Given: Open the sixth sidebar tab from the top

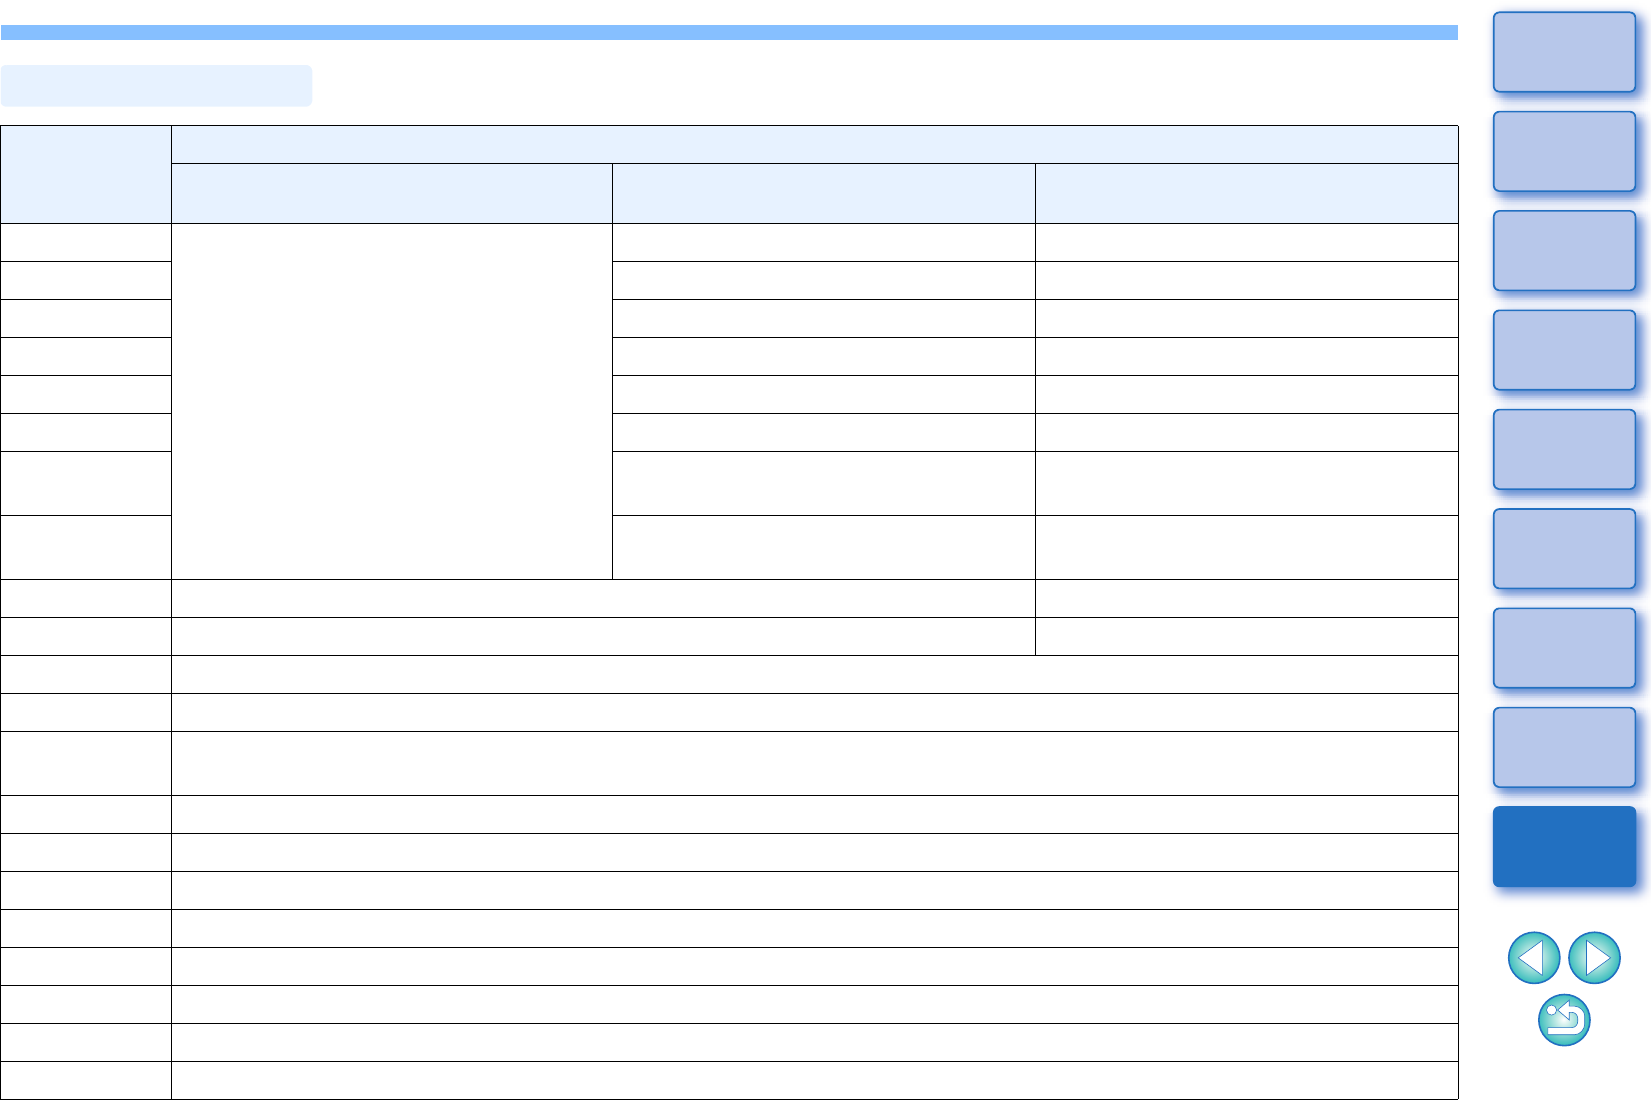Looking at the screenshot, I should tap(1564, 548).
